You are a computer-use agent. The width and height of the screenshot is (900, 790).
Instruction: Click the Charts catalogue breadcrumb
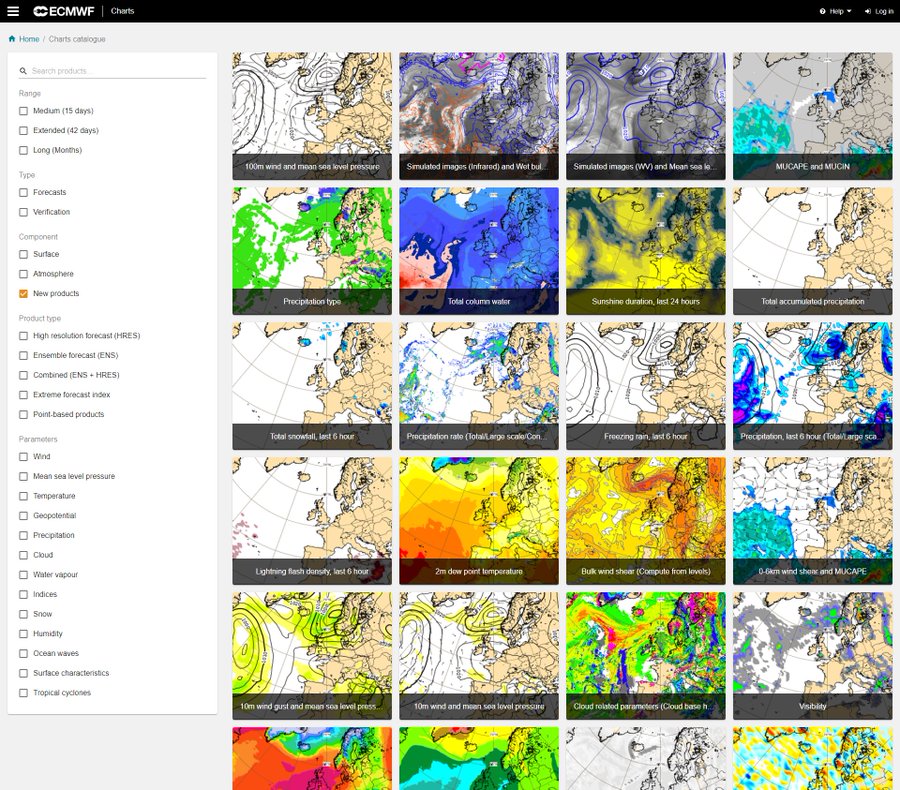tap(77, 39)
